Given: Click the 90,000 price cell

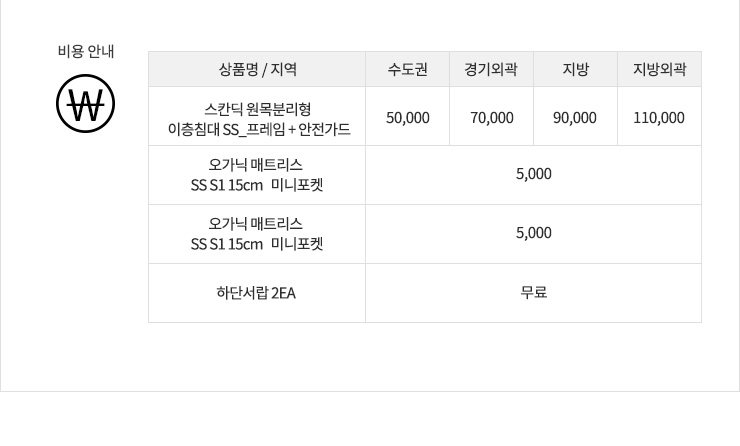Looking at the screenshot, I should tap(575, 118).
